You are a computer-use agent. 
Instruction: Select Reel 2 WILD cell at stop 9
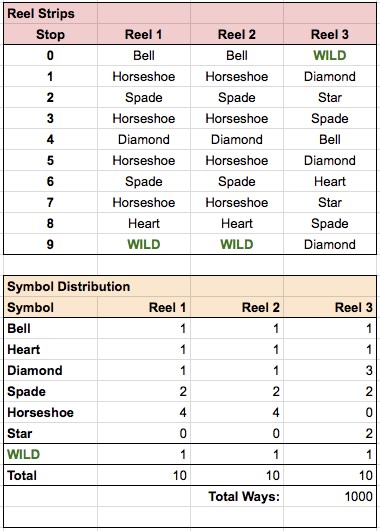237,245
